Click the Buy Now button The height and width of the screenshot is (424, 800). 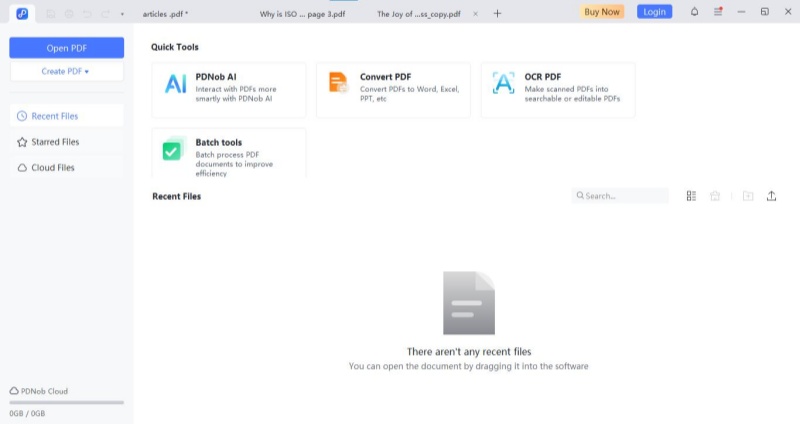[x=602, y=12]
